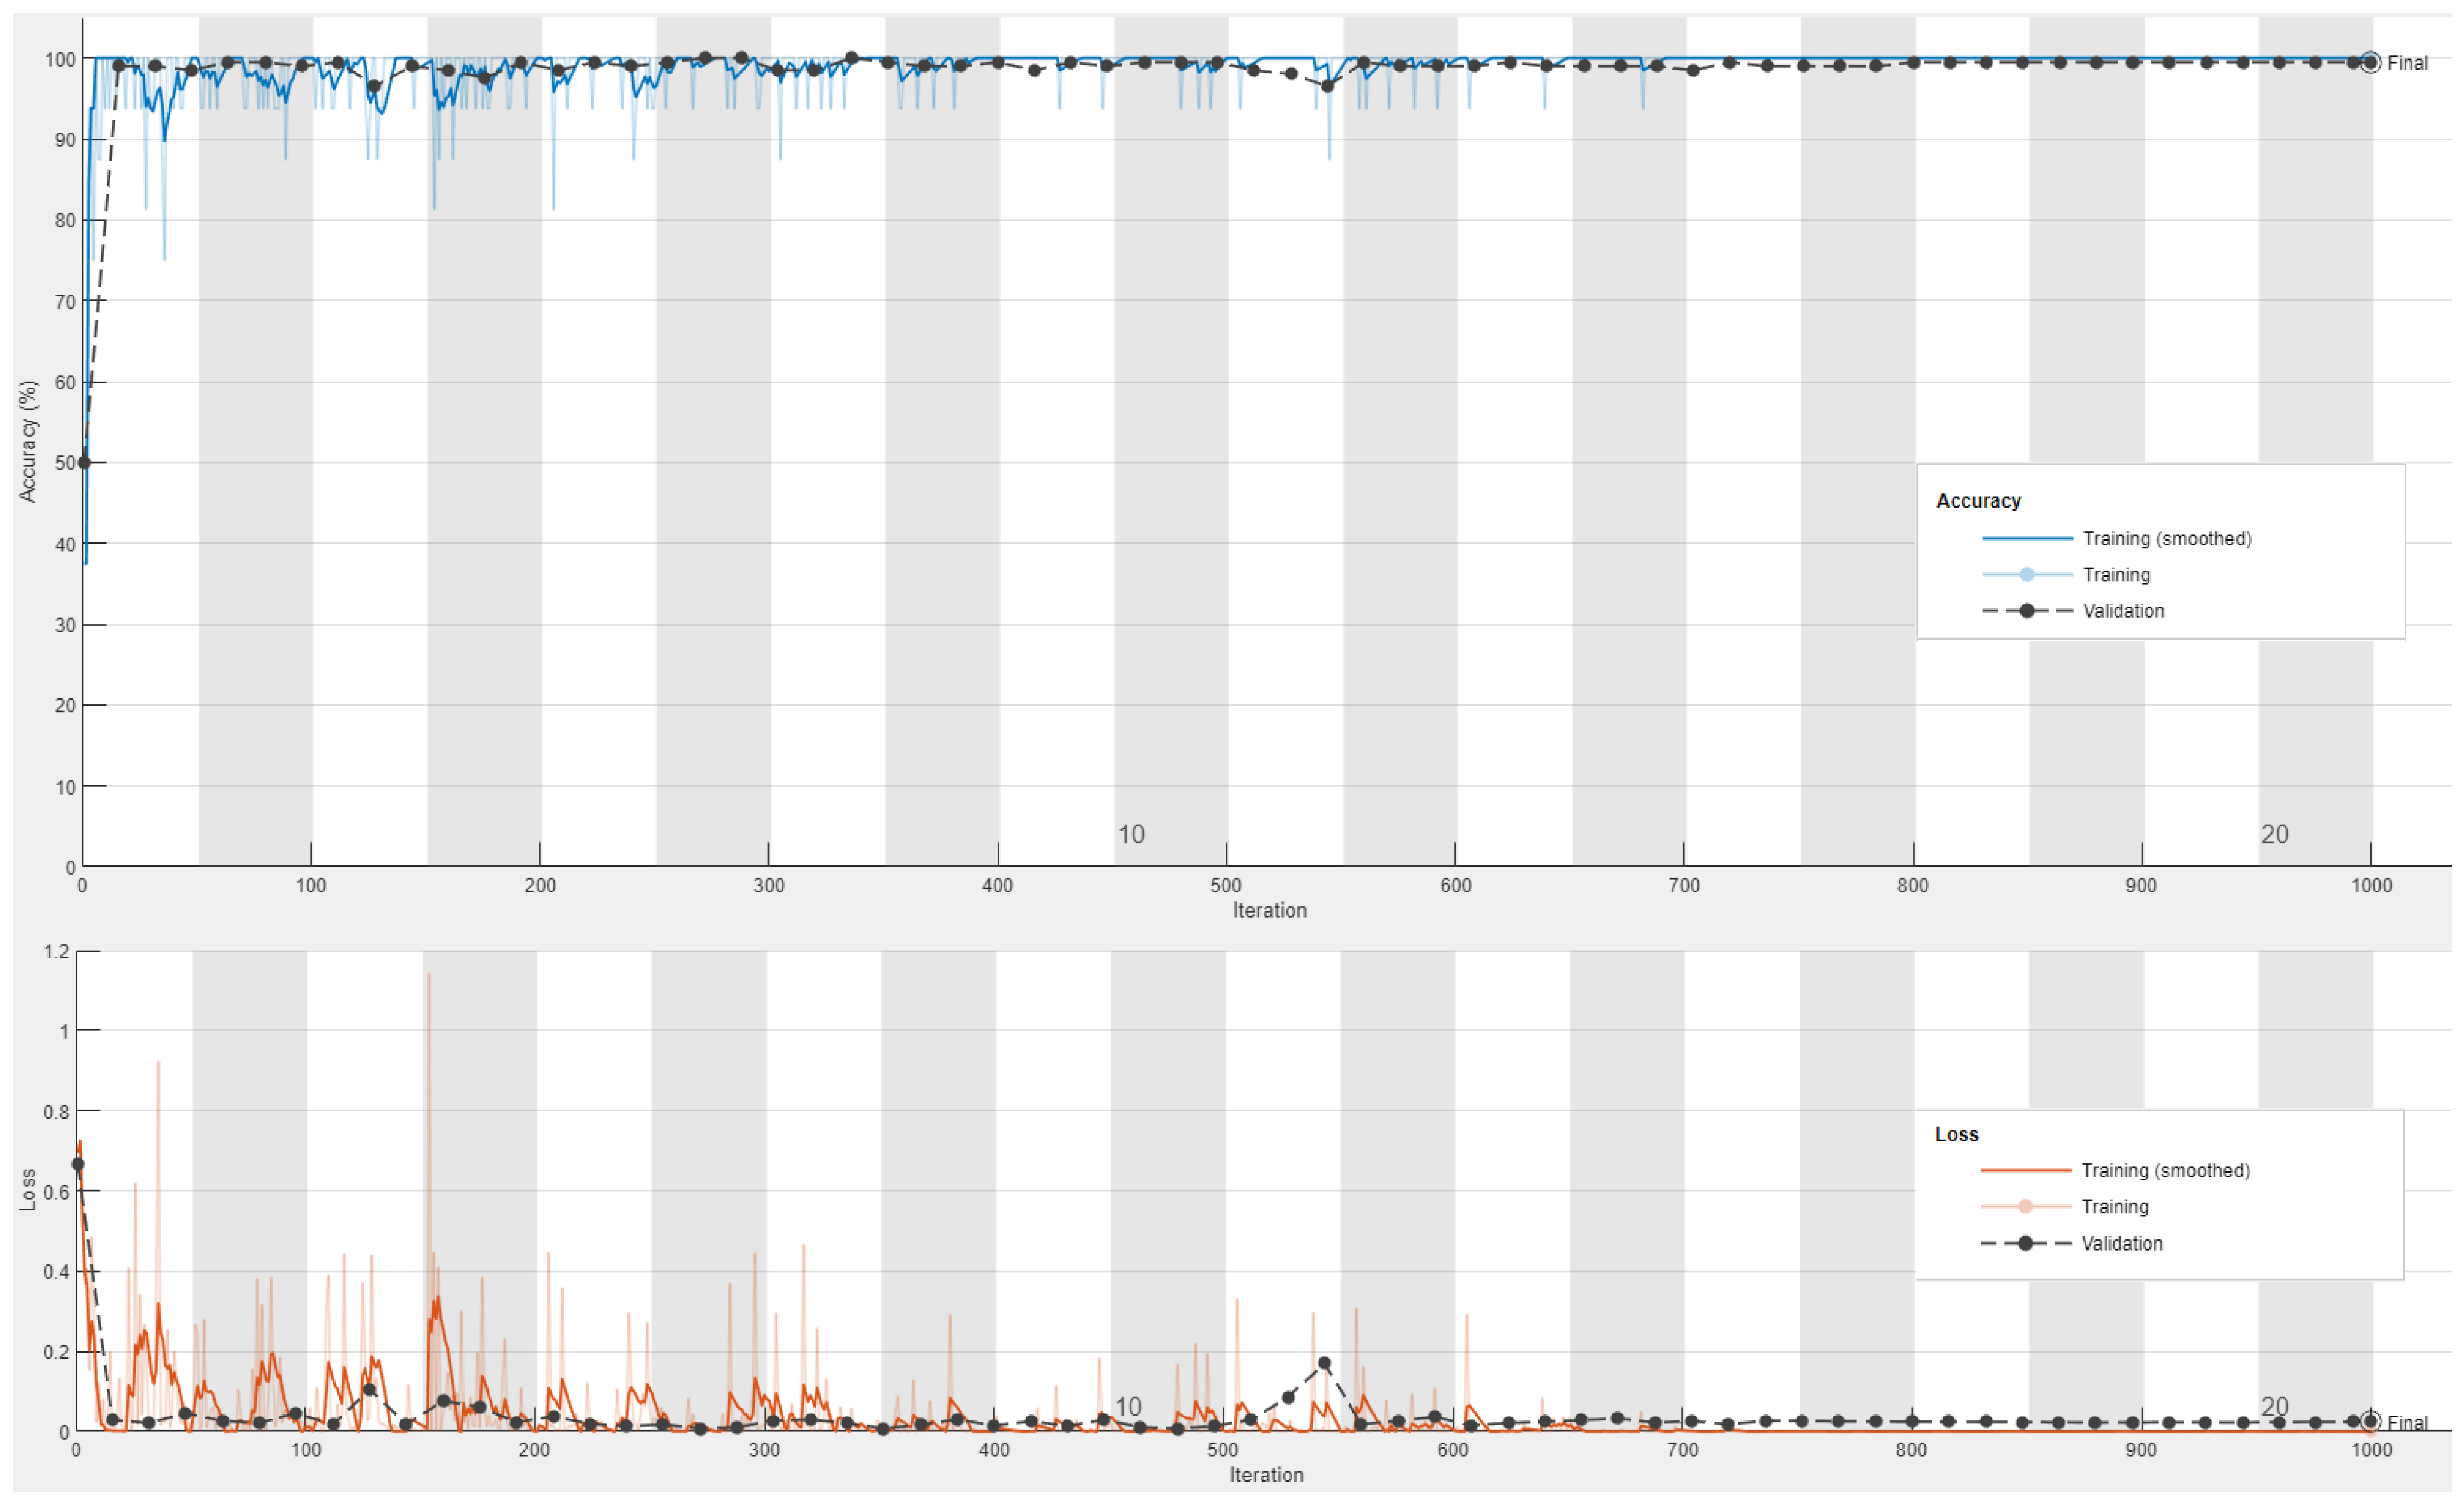
Task: Click validation start point at 50% accuracy
Action: tap(84, 463)
